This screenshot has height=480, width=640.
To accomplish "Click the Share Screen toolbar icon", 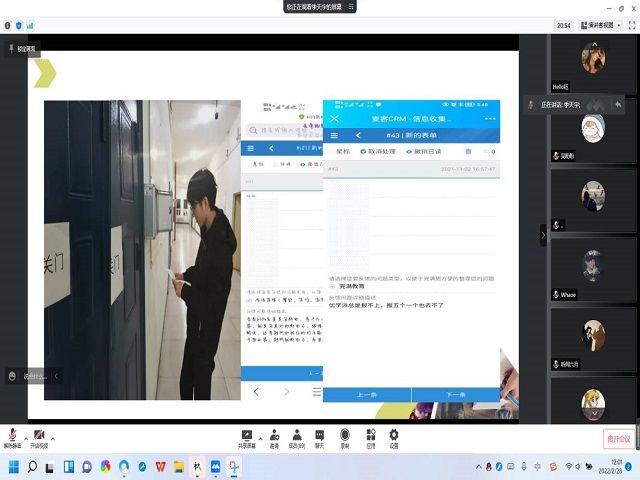I will 247,439.
